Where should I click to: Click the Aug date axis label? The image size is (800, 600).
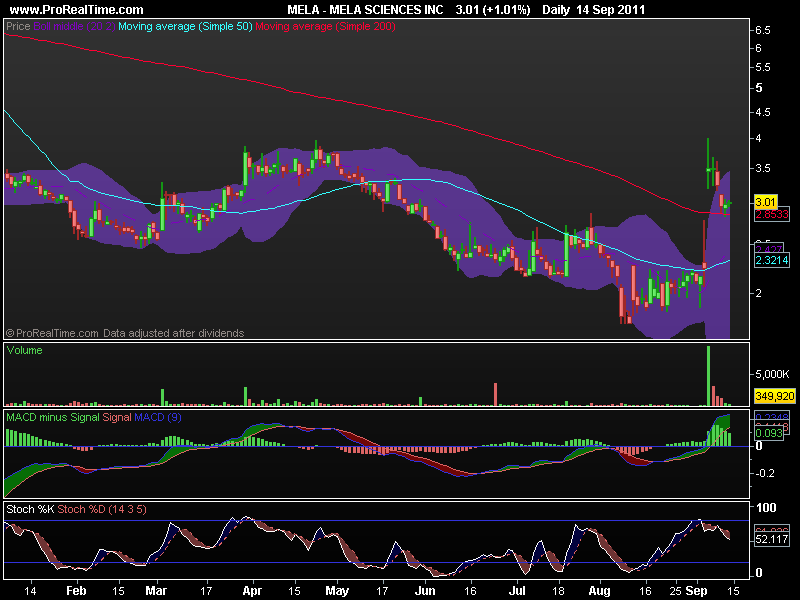click(x=599, y=591)
